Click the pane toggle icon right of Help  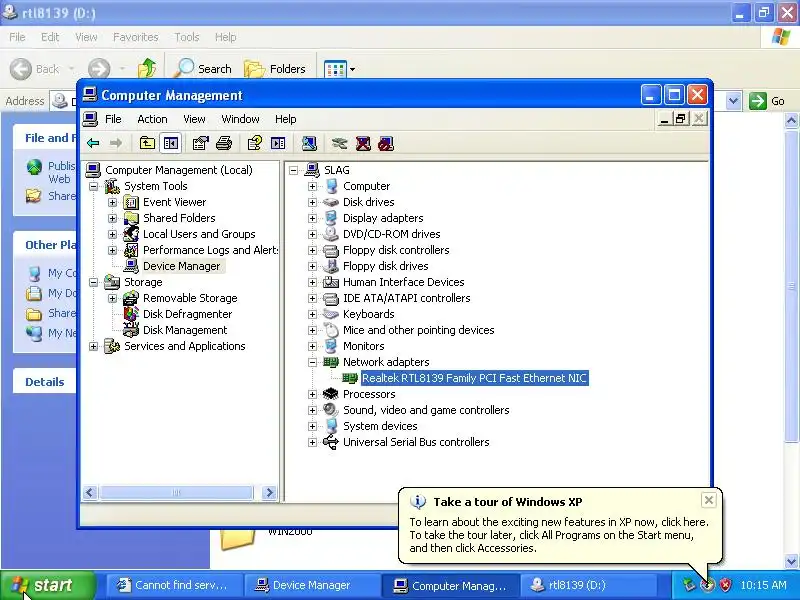click(278, 143)
